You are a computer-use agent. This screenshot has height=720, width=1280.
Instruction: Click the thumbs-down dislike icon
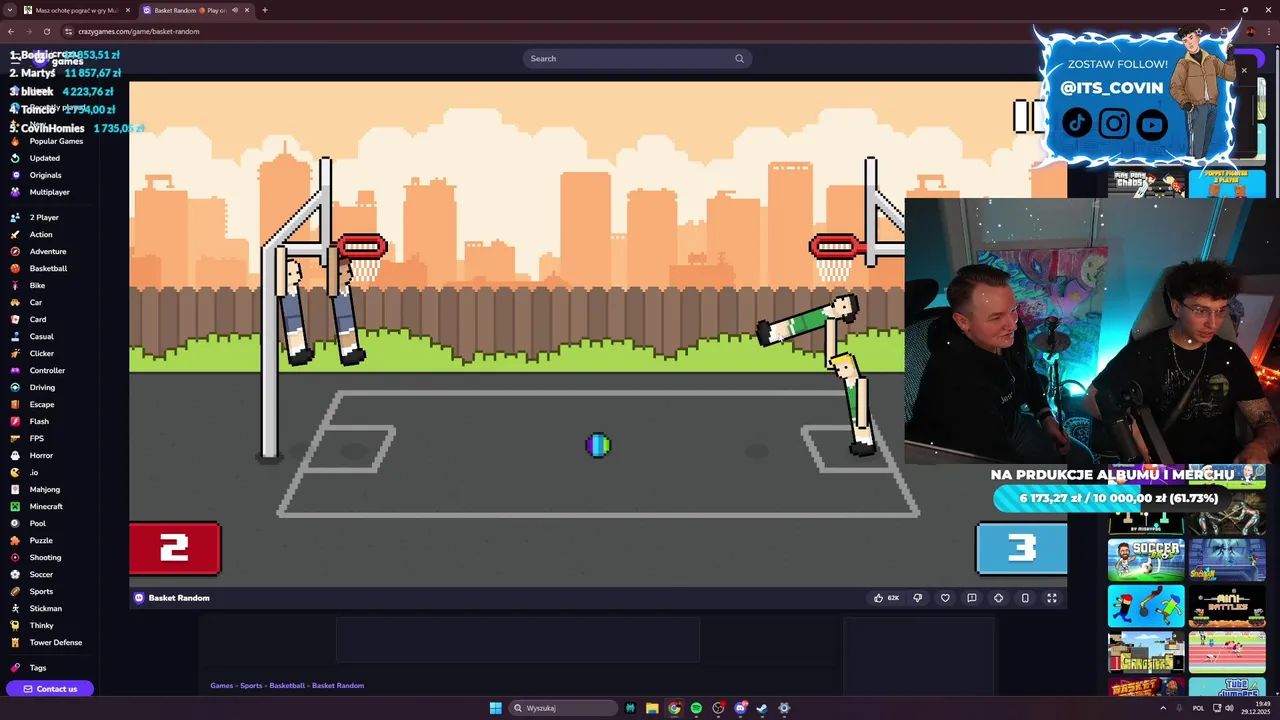[x=918, y=598]
